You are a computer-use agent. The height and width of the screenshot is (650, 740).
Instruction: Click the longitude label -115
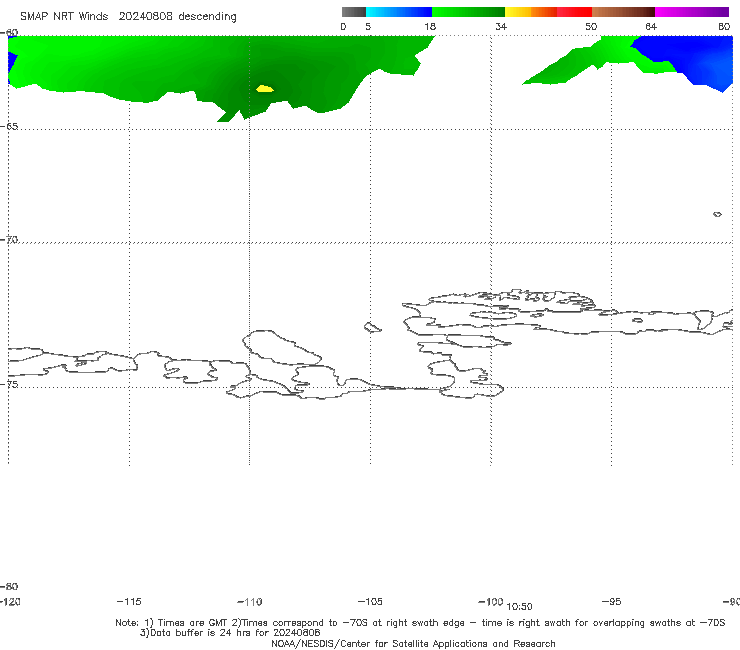(129, 602)
